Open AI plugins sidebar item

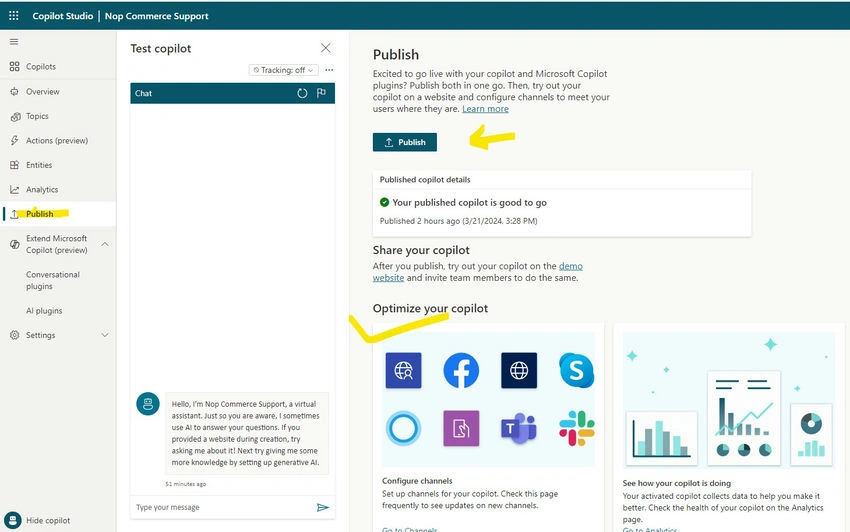[44, 311]
